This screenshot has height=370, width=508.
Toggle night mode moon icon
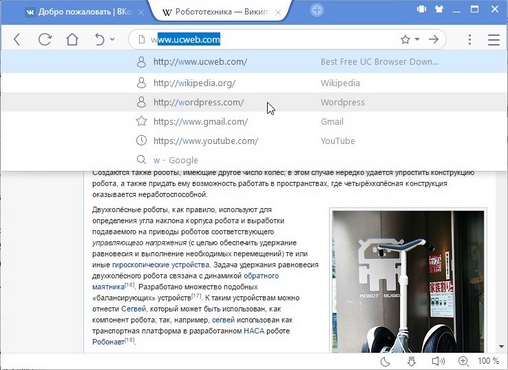click(385, 361)
